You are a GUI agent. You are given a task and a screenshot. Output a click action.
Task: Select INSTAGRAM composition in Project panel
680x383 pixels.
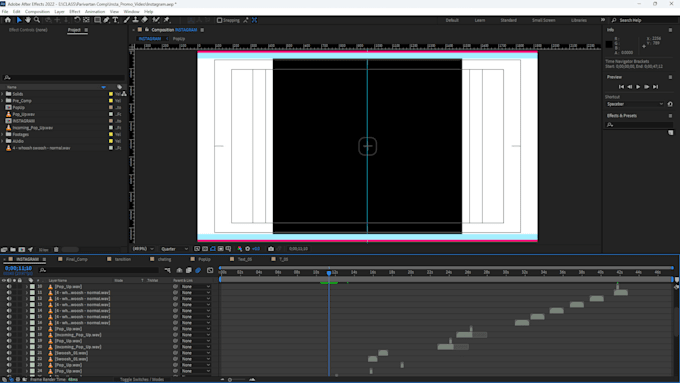click(x=24, y=121)
